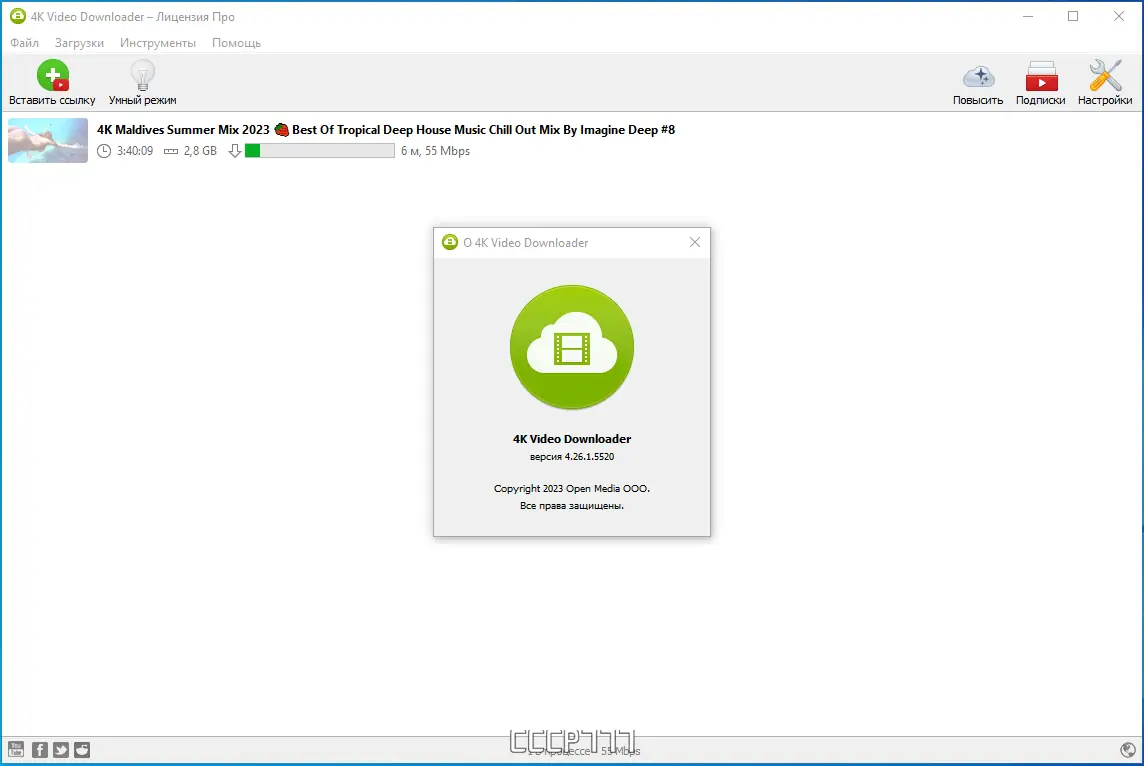Click the YouTube icon in status bar
Screen dimensions: 1144x766
(x=16, y=749)
